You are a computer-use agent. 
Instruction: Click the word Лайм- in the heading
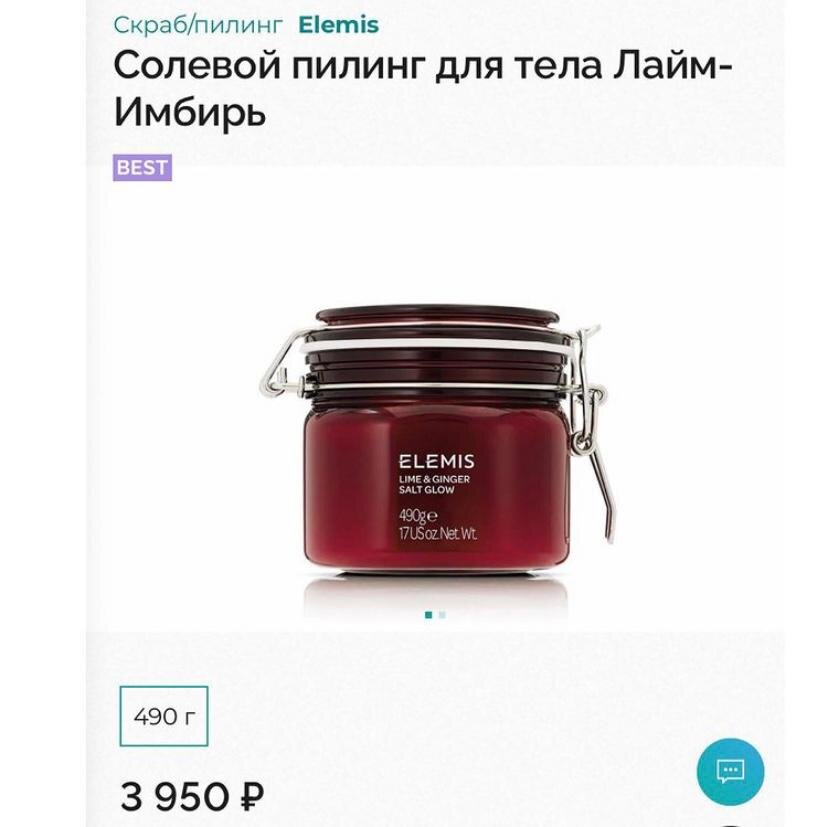pyautogui.click(x=673, y=68)
